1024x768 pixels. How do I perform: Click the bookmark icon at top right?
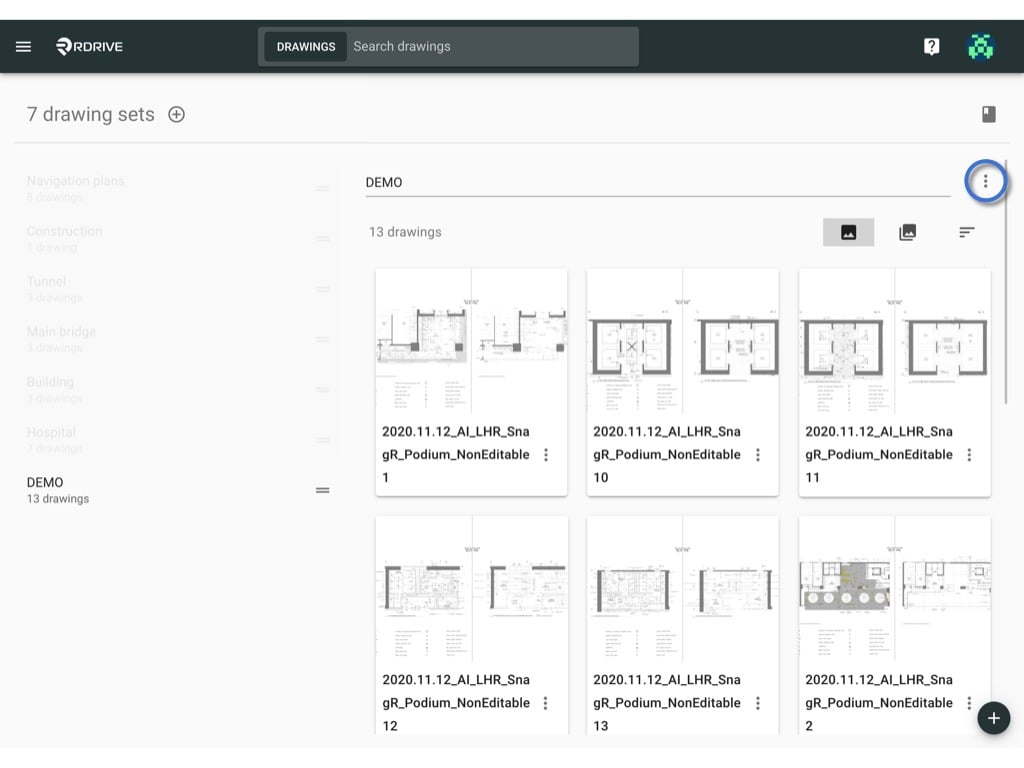pos(989,114)
